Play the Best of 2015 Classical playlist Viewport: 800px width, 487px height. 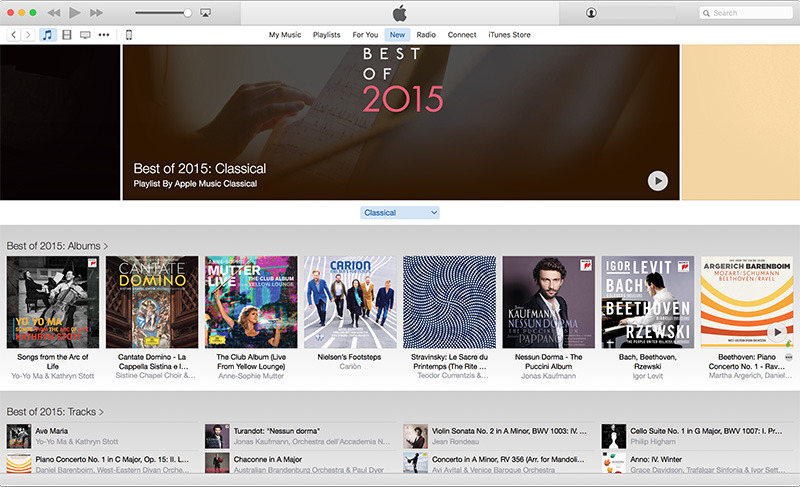tap(658, 181)
